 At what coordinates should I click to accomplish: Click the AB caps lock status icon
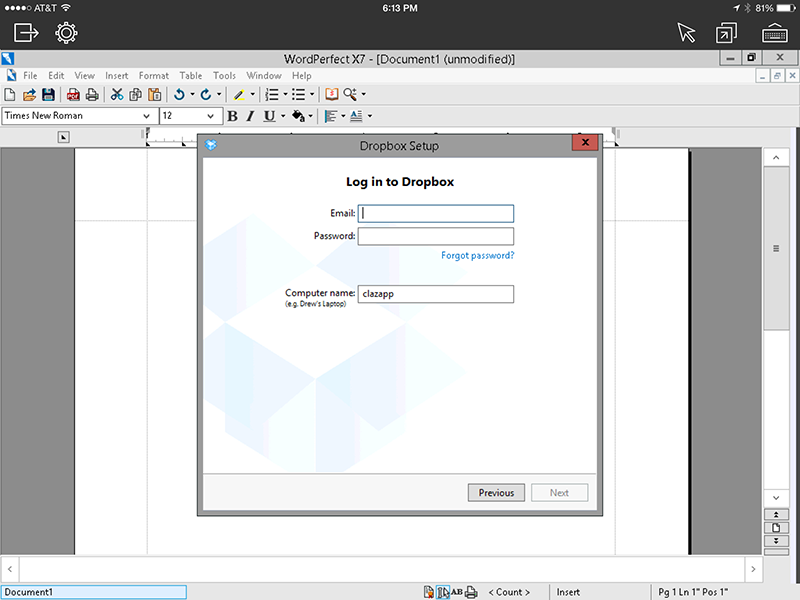click(457, 592)
